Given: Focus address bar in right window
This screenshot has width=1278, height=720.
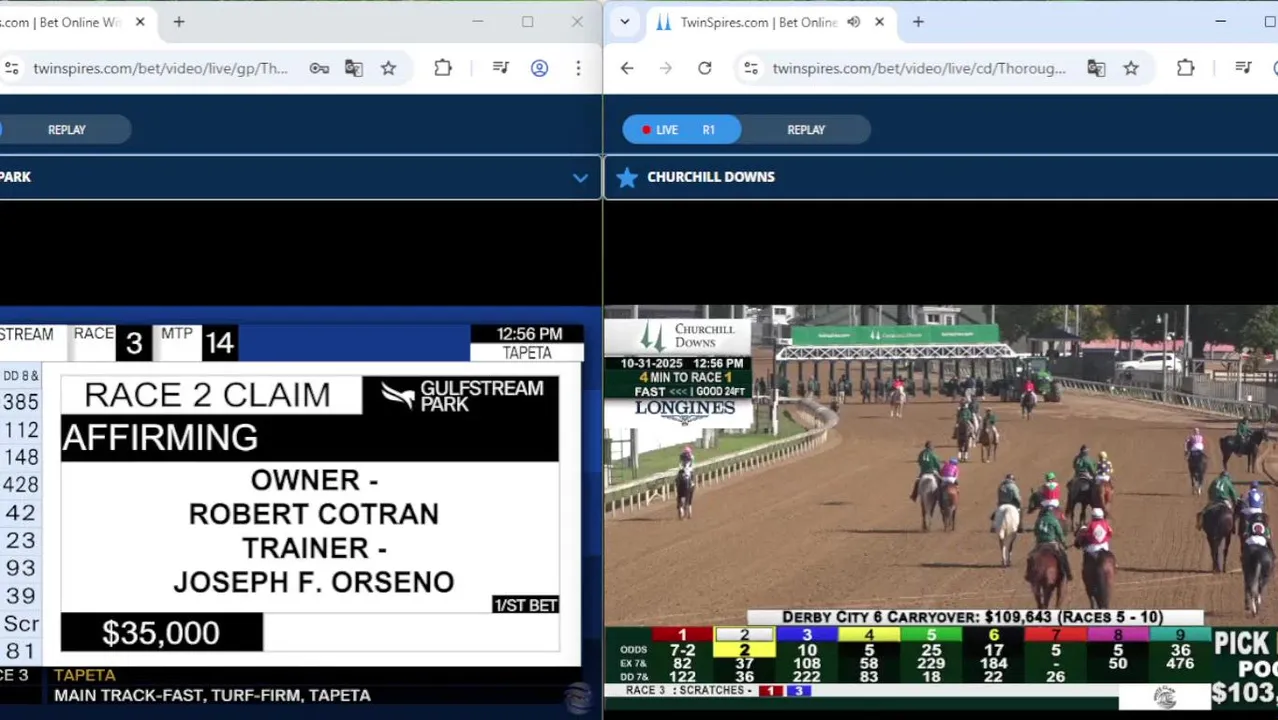Looking at the screenshot, I should click(x=919, y=68).
